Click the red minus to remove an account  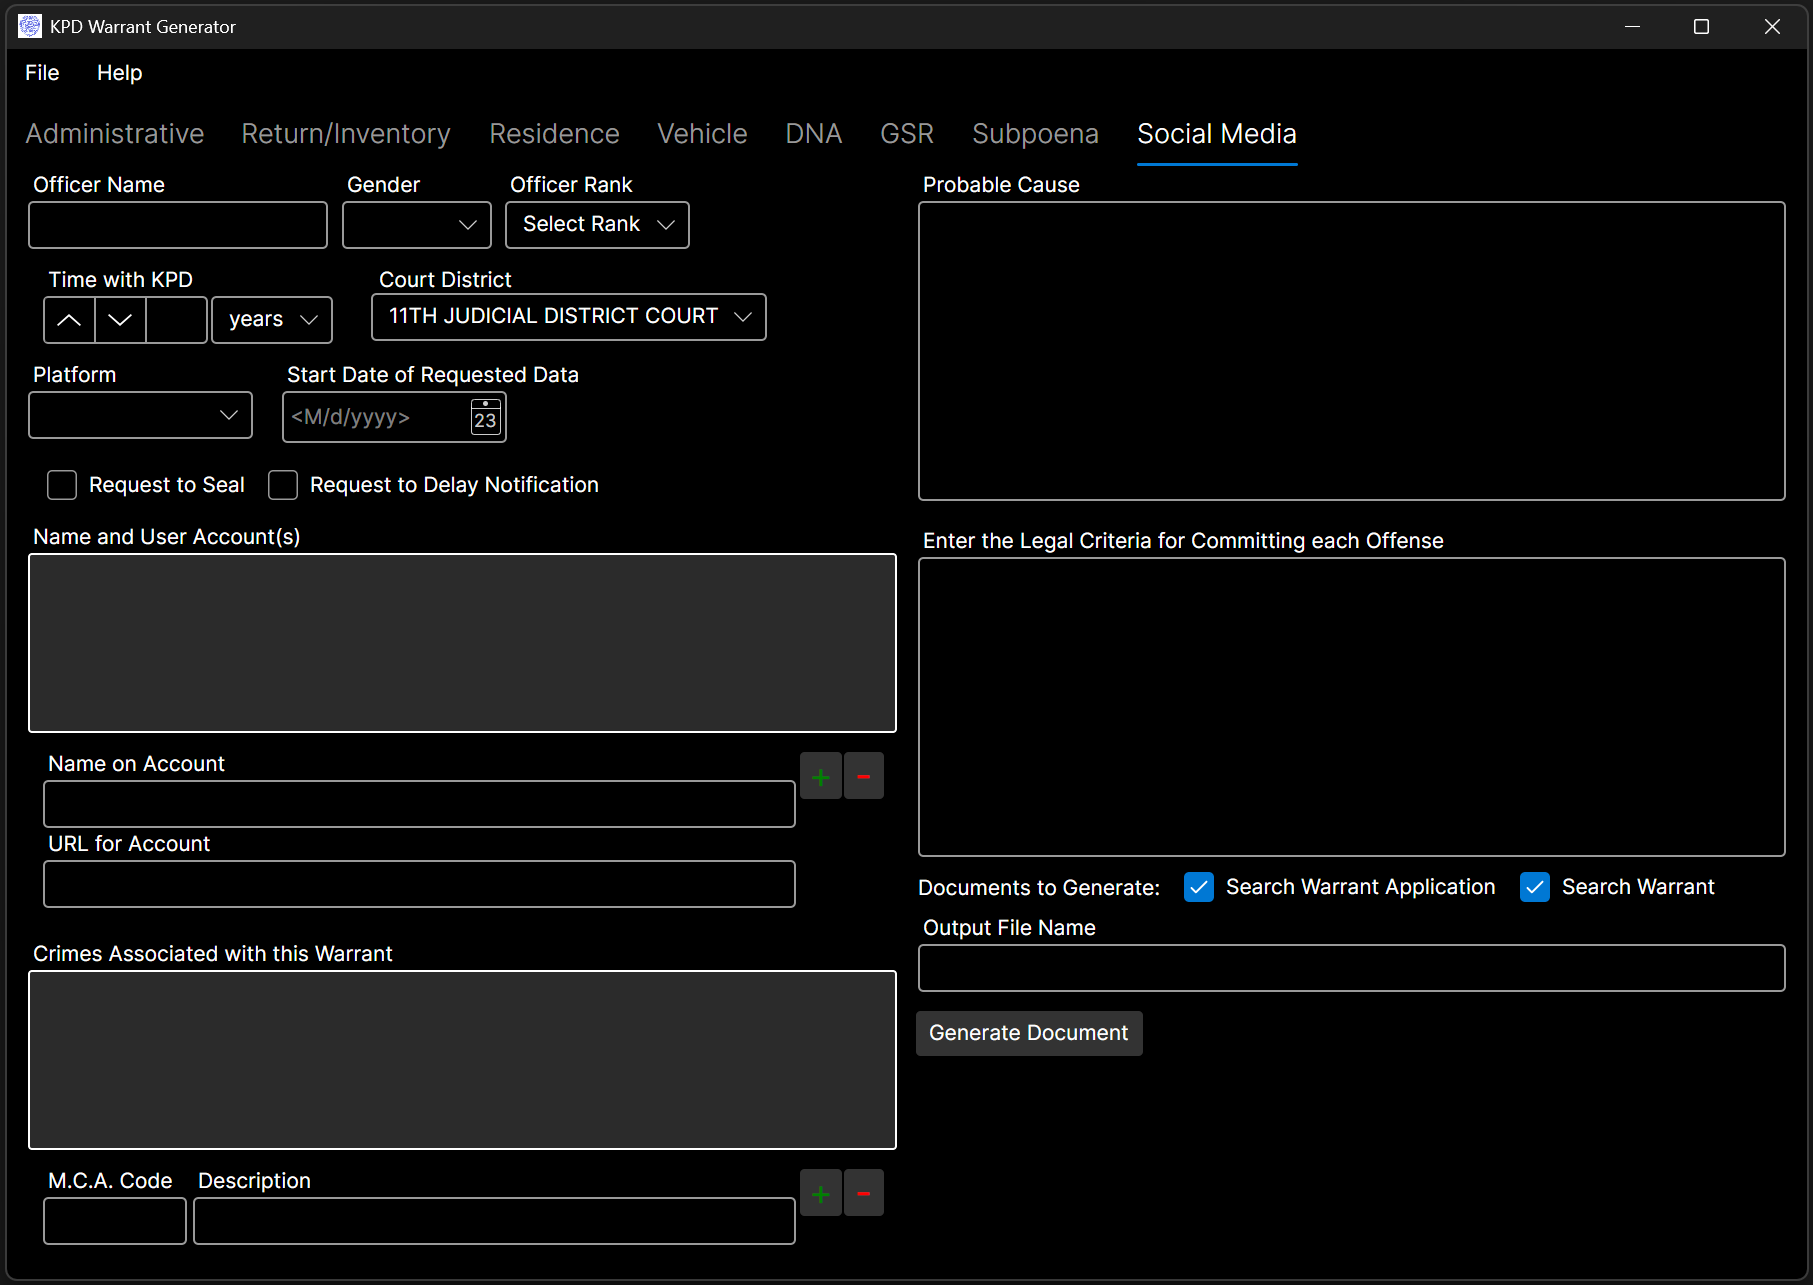(x=864, y=776)
